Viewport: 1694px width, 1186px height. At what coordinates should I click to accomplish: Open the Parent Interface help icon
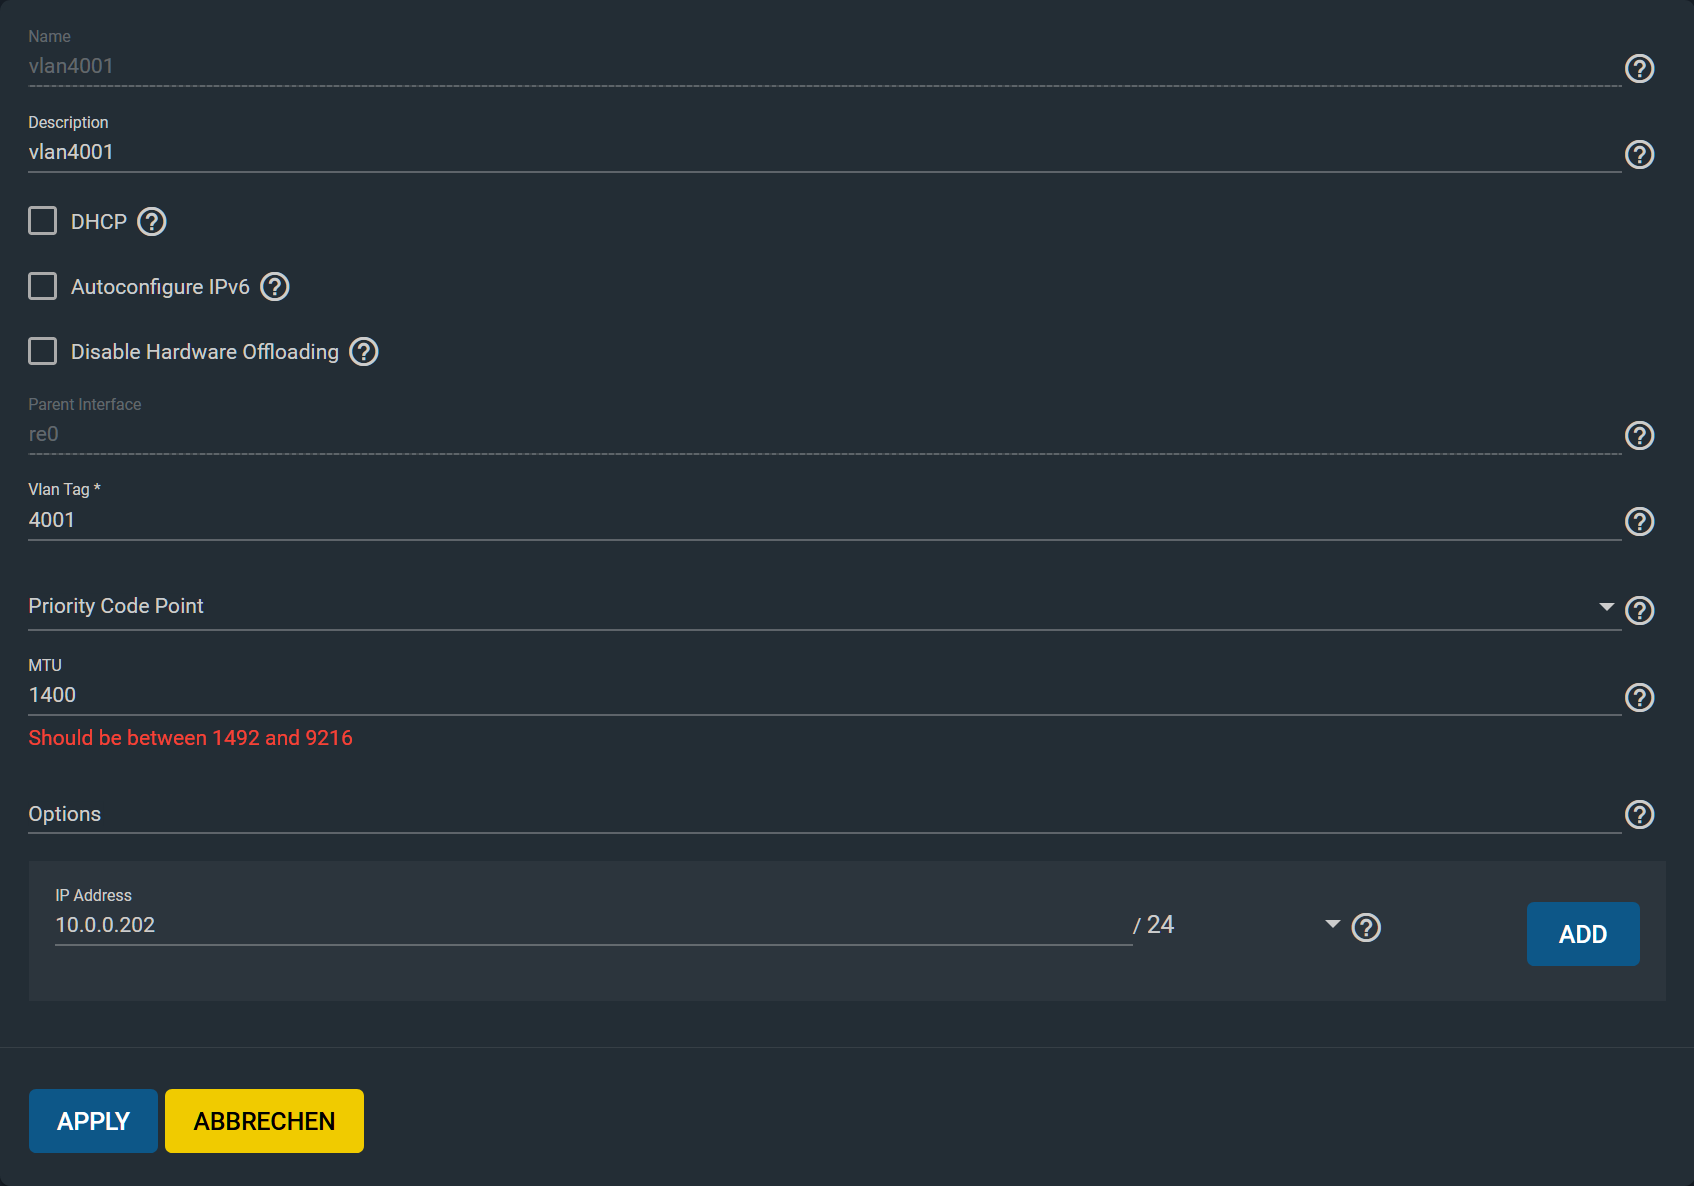click(x=1639, y=435)
